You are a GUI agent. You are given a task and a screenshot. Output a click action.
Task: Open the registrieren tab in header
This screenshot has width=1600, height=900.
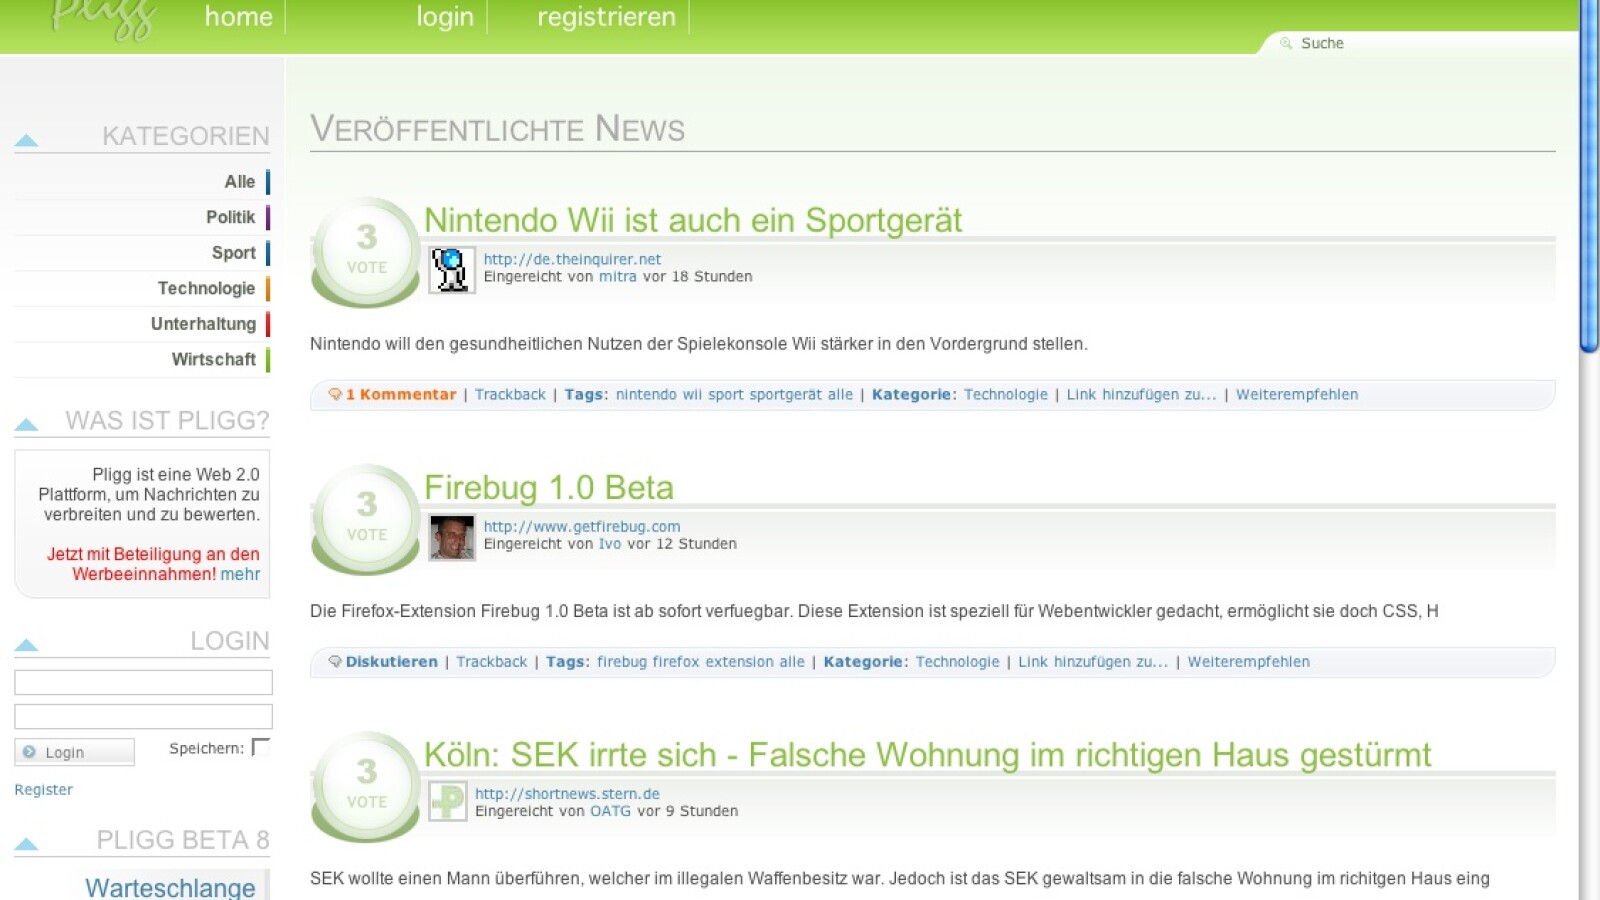606,17
